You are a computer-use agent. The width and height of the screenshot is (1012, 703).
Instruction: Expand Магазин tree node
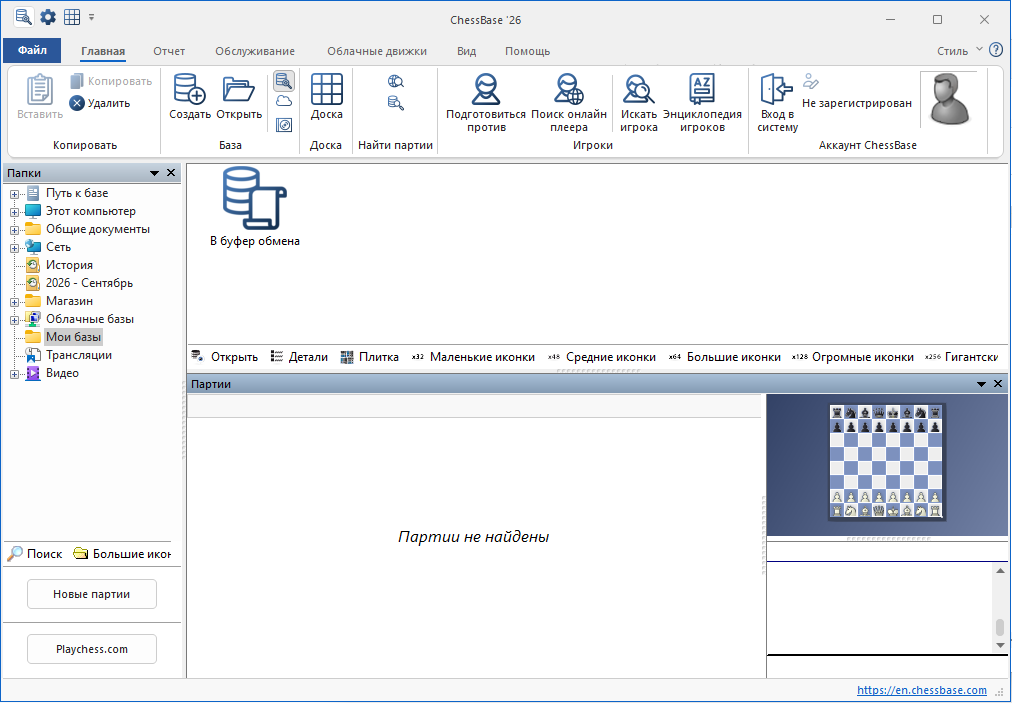[14, 301]
